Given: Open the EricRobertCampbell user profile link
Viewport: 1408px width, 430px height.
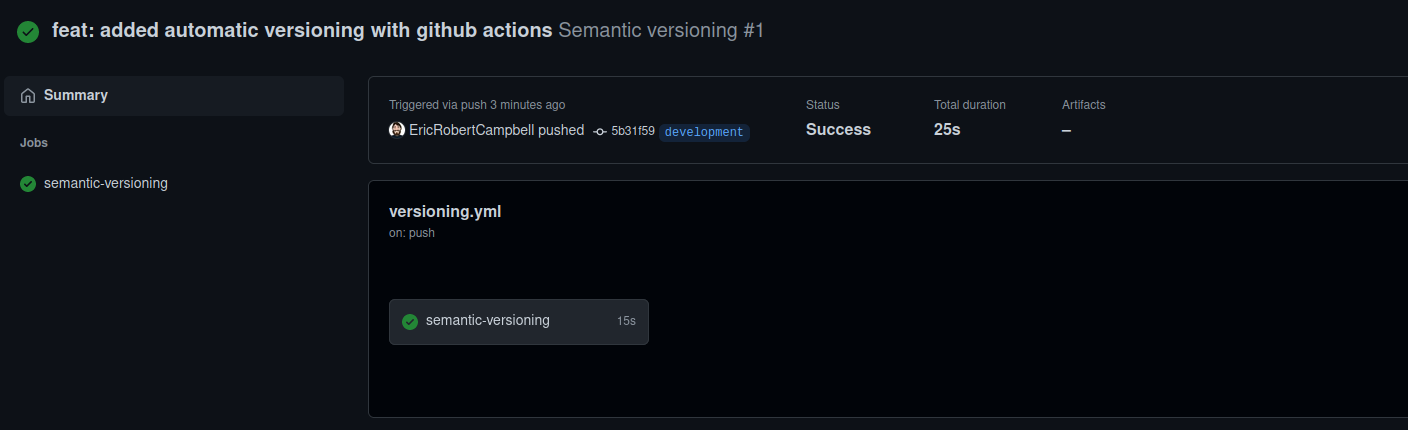Looking at the screenshot, I should 472,130.
